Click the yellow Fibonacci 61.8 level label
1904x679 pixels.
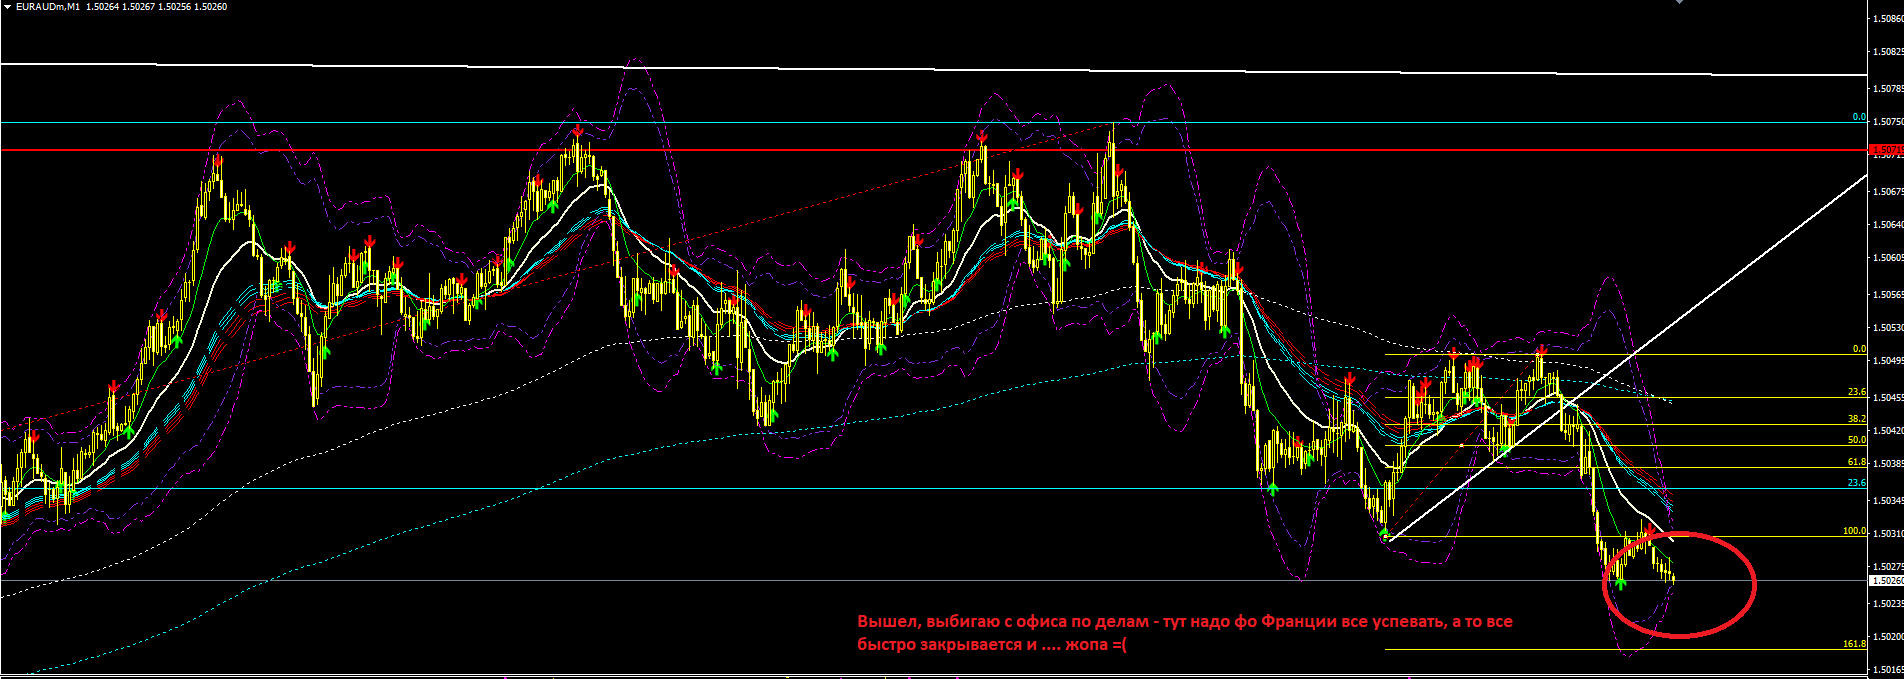pyautogui.click(x=1856, y=462)
